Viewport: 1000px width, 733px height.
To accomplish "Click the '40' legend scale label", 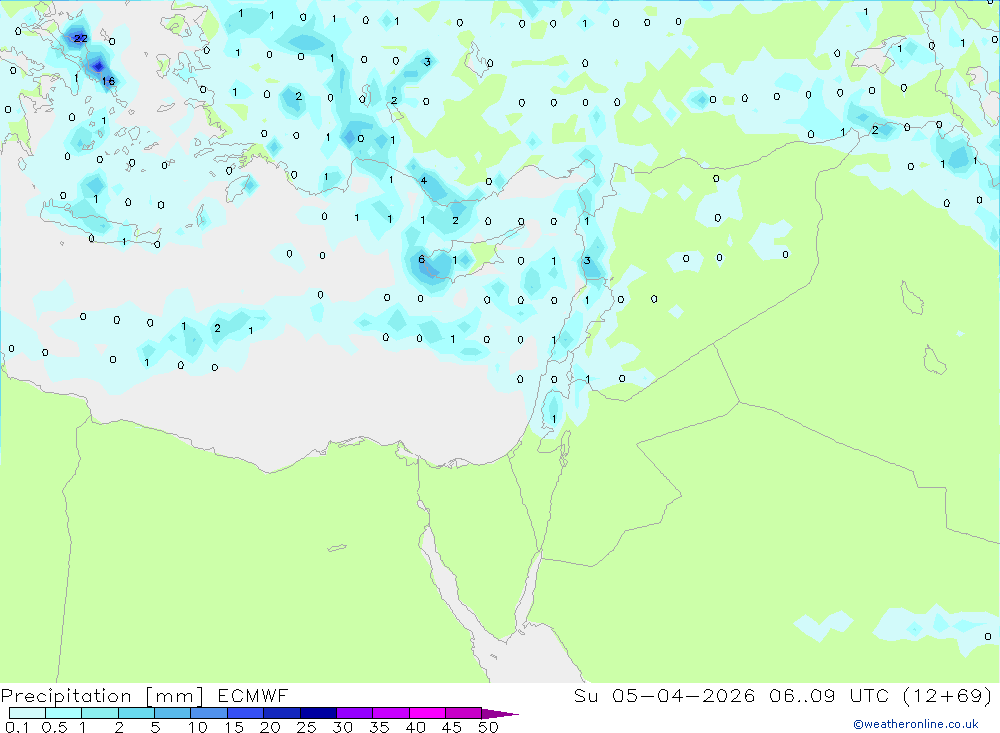I will 416,727.
